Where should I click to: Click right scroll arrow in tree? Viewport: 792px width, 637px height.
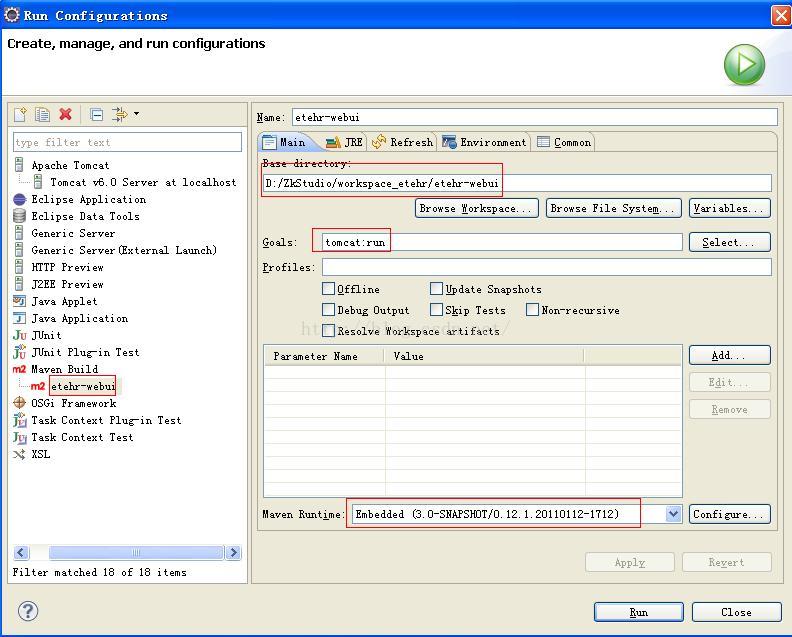click(x=233, y=552)
